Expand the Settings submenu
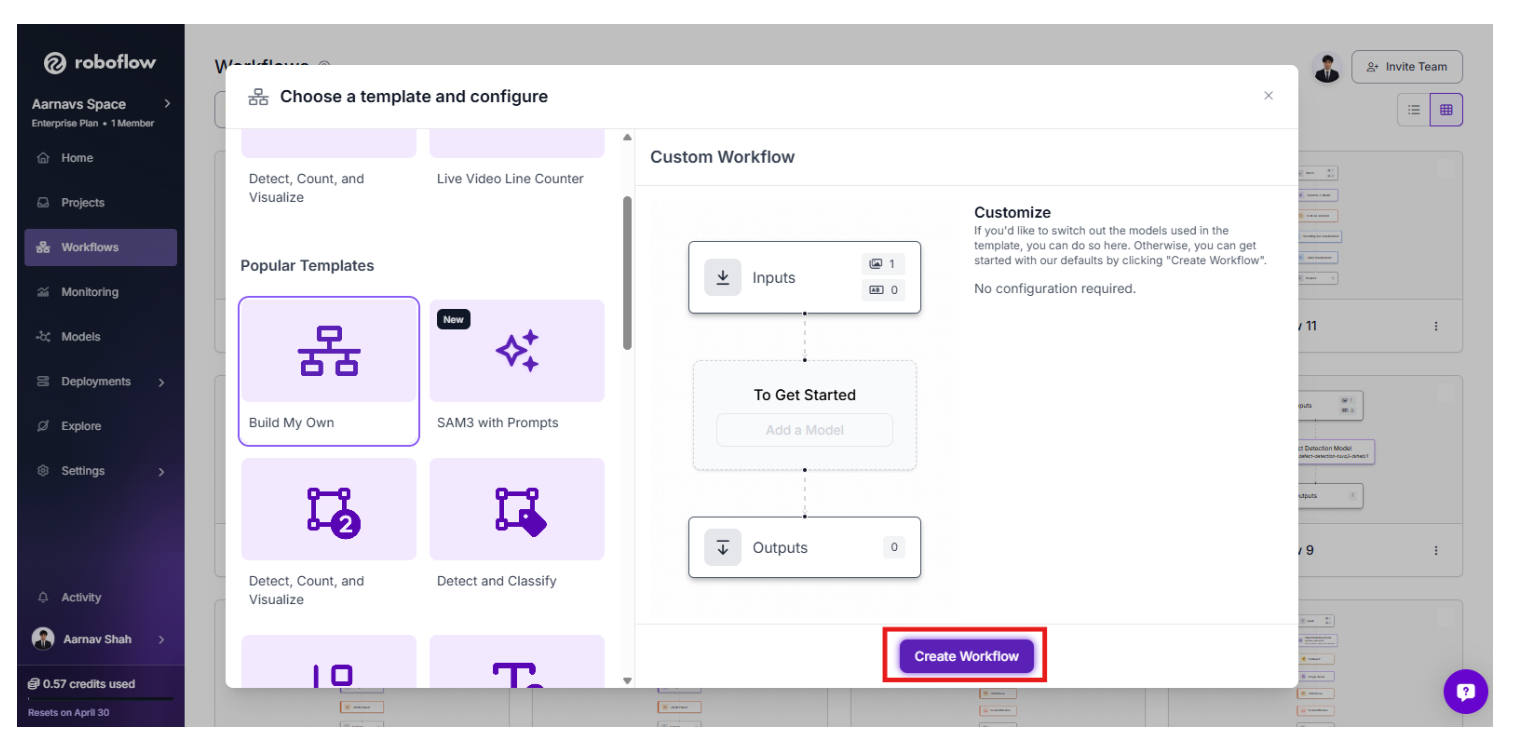The width and height of the screenshot is (1520, 750). point(161,471)
